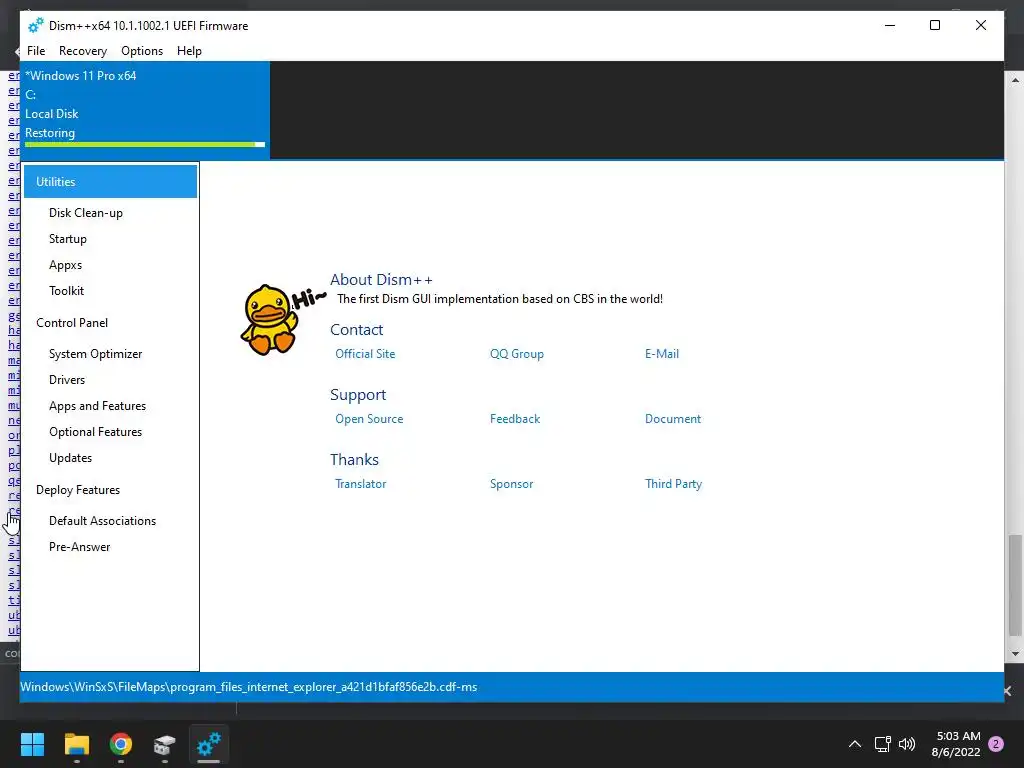1024x768 pixels.
Task: Open Apps and Features
Action: click(97, 406)
